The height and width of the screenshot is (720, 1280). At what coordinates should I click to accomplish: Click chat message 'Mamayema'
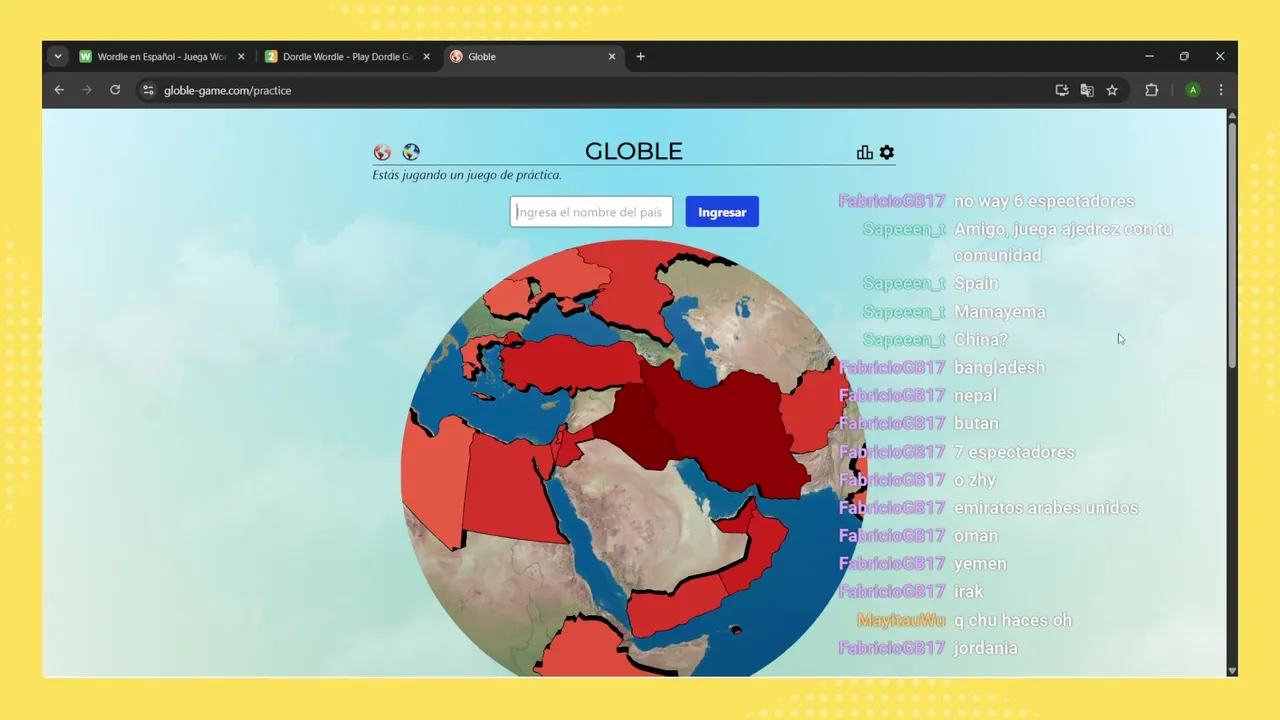[1000, 312]
